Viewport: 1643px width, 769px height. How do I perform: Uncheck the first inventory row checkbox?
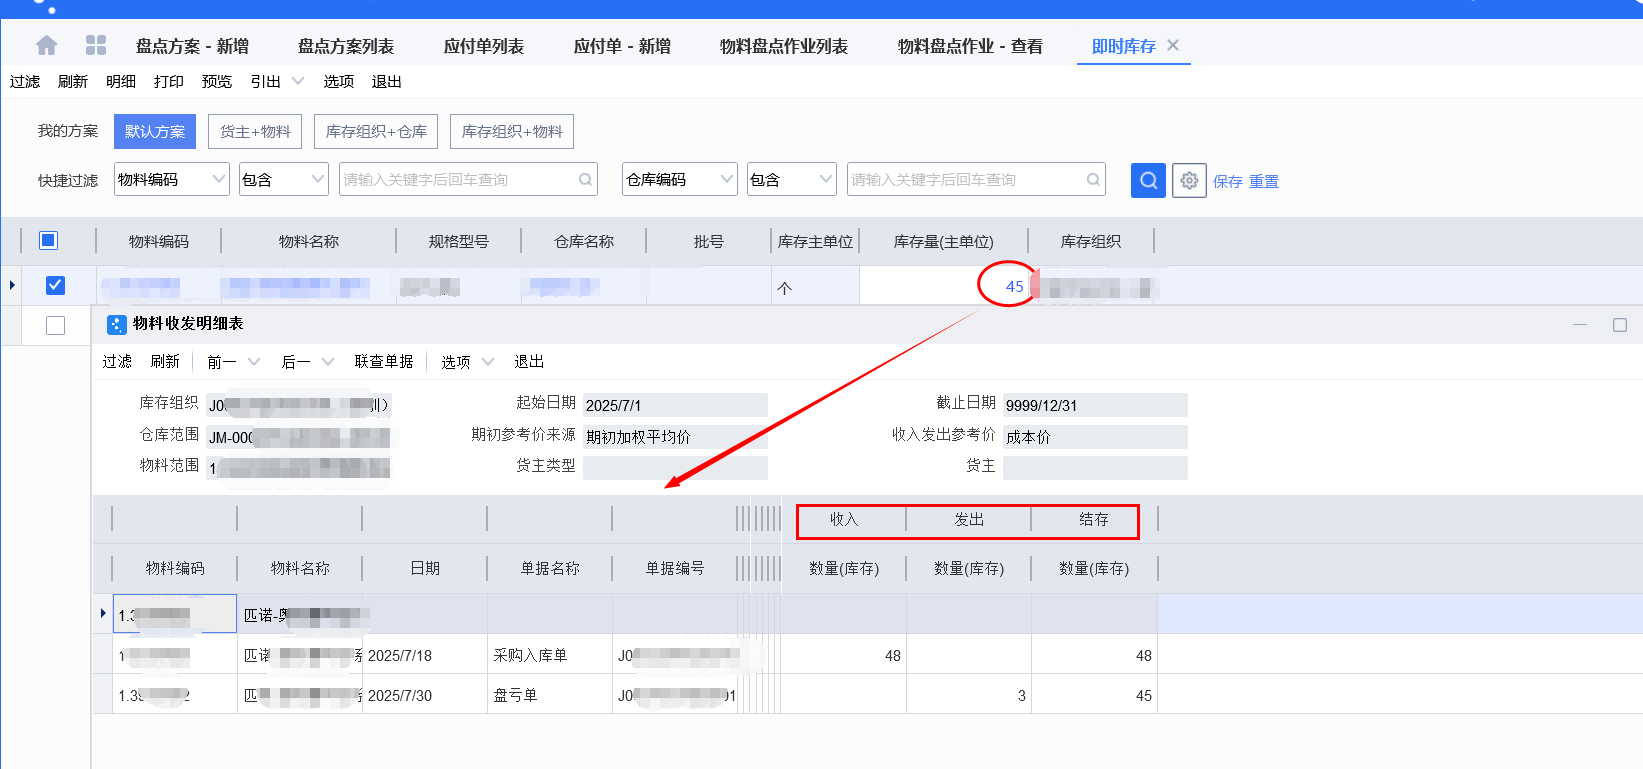click(x=55, y=285)
